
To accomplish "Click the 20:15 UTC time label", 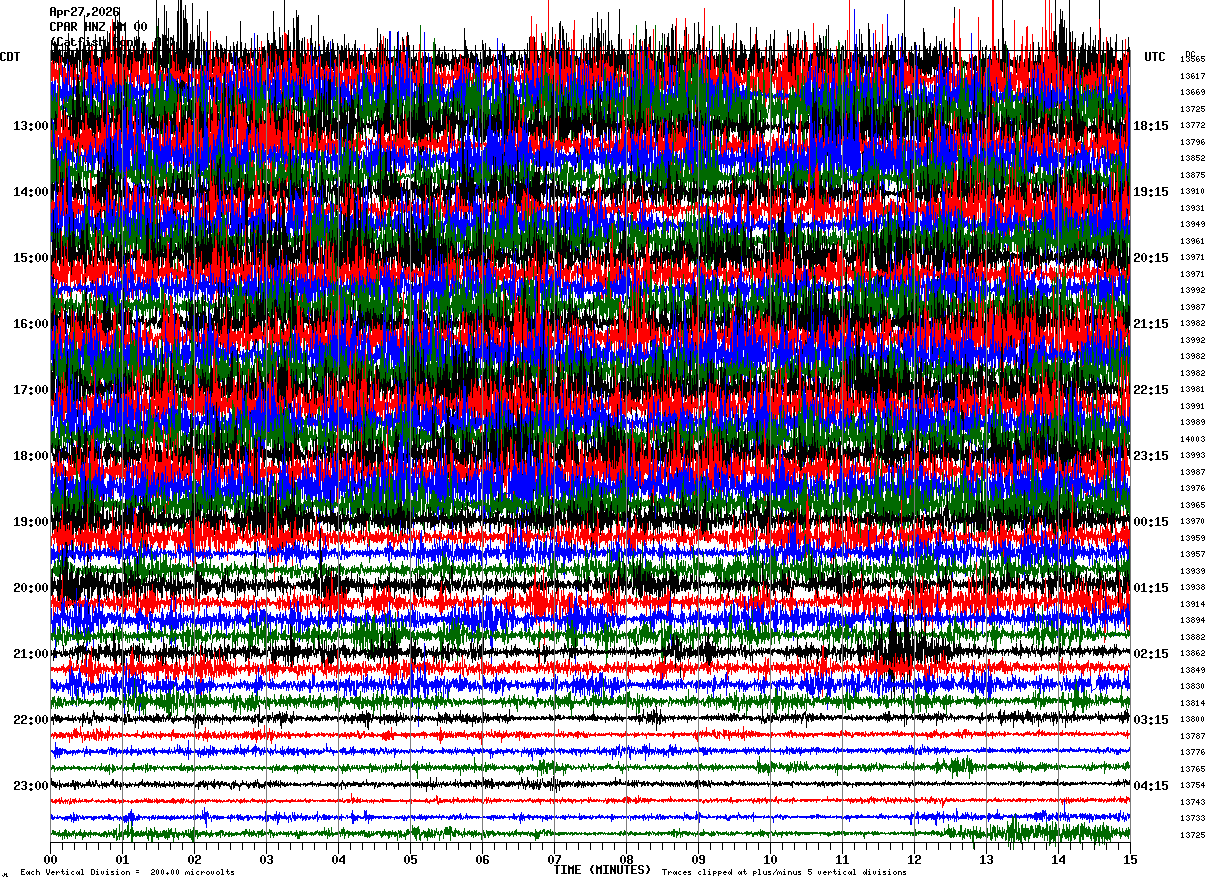I will point(1151,258).
